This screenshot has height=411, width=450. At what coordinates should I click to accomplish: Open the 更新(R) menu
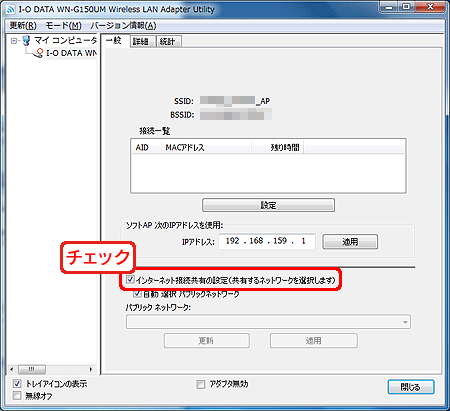click(23, 25)
